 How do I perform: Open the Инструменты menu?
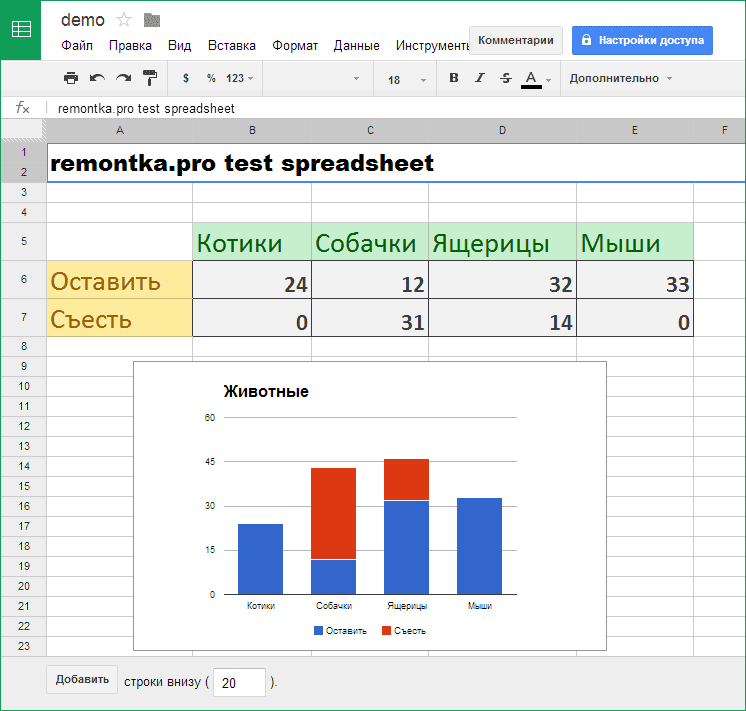point(432,46)
